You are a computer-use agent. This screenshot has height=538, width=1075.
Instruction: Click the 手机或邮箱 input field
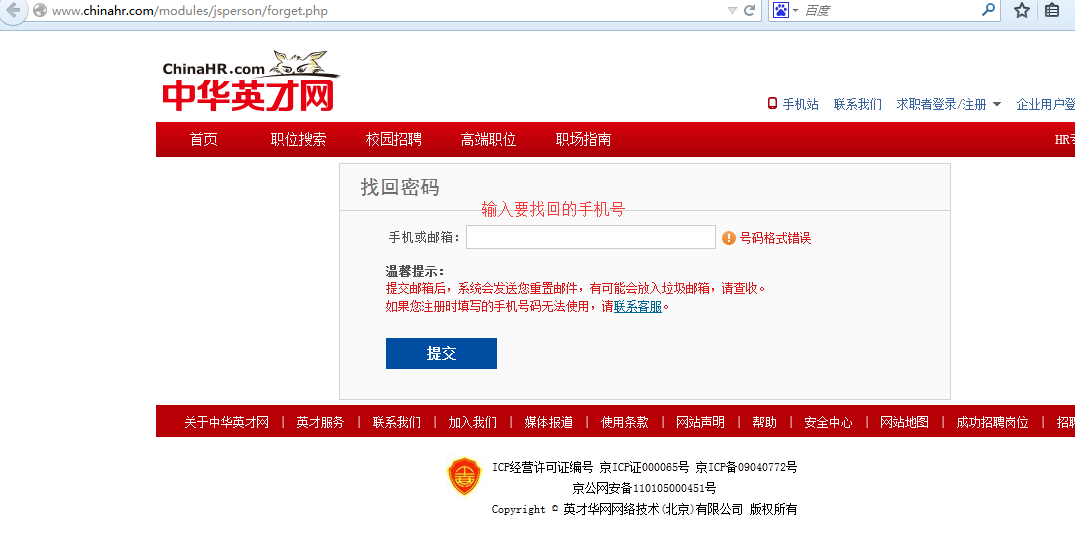[591, 237]
